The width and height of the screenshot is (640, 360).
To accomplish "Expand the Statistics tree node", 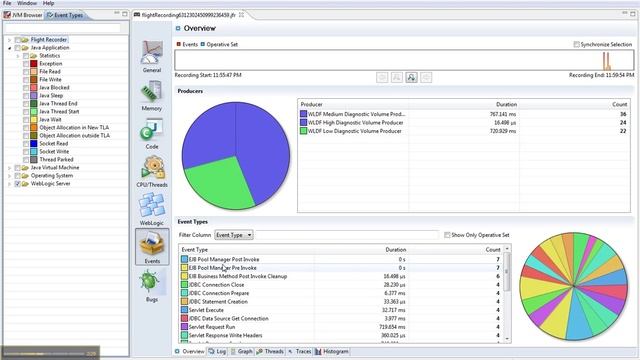I will pyautogui.click(x=18, y=56).
